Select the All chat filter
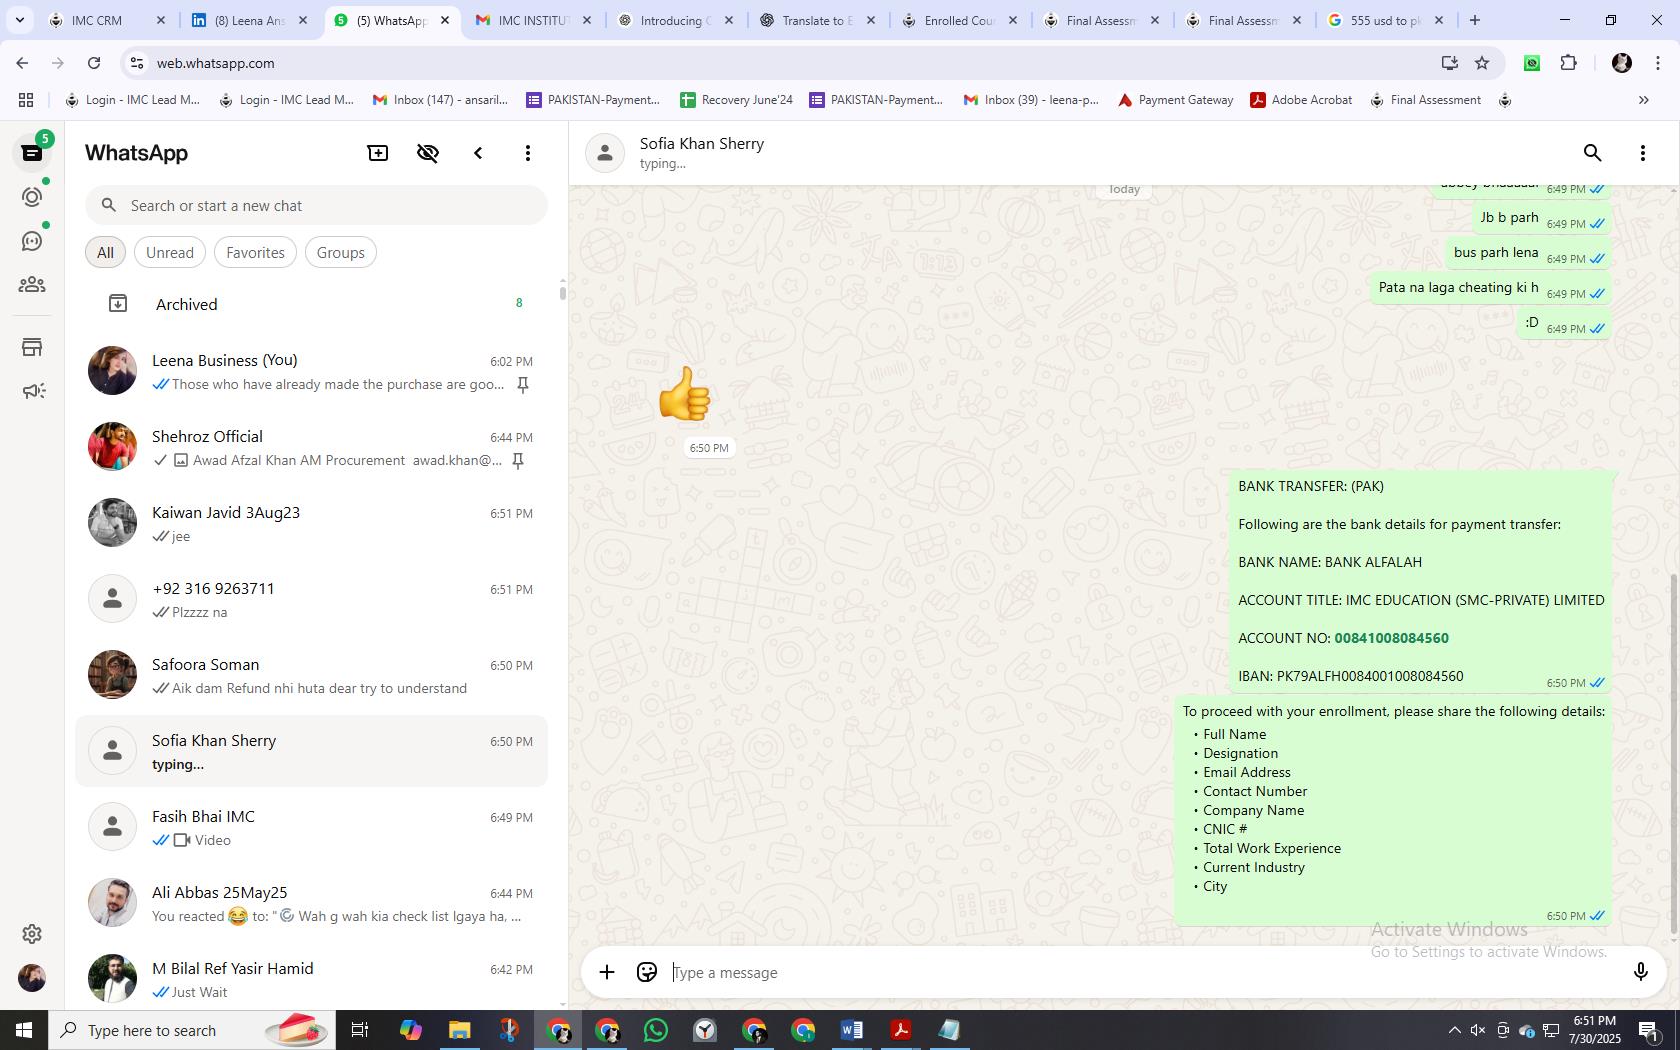Viewport: 1680px width, 1050px height. coord(105,253)
